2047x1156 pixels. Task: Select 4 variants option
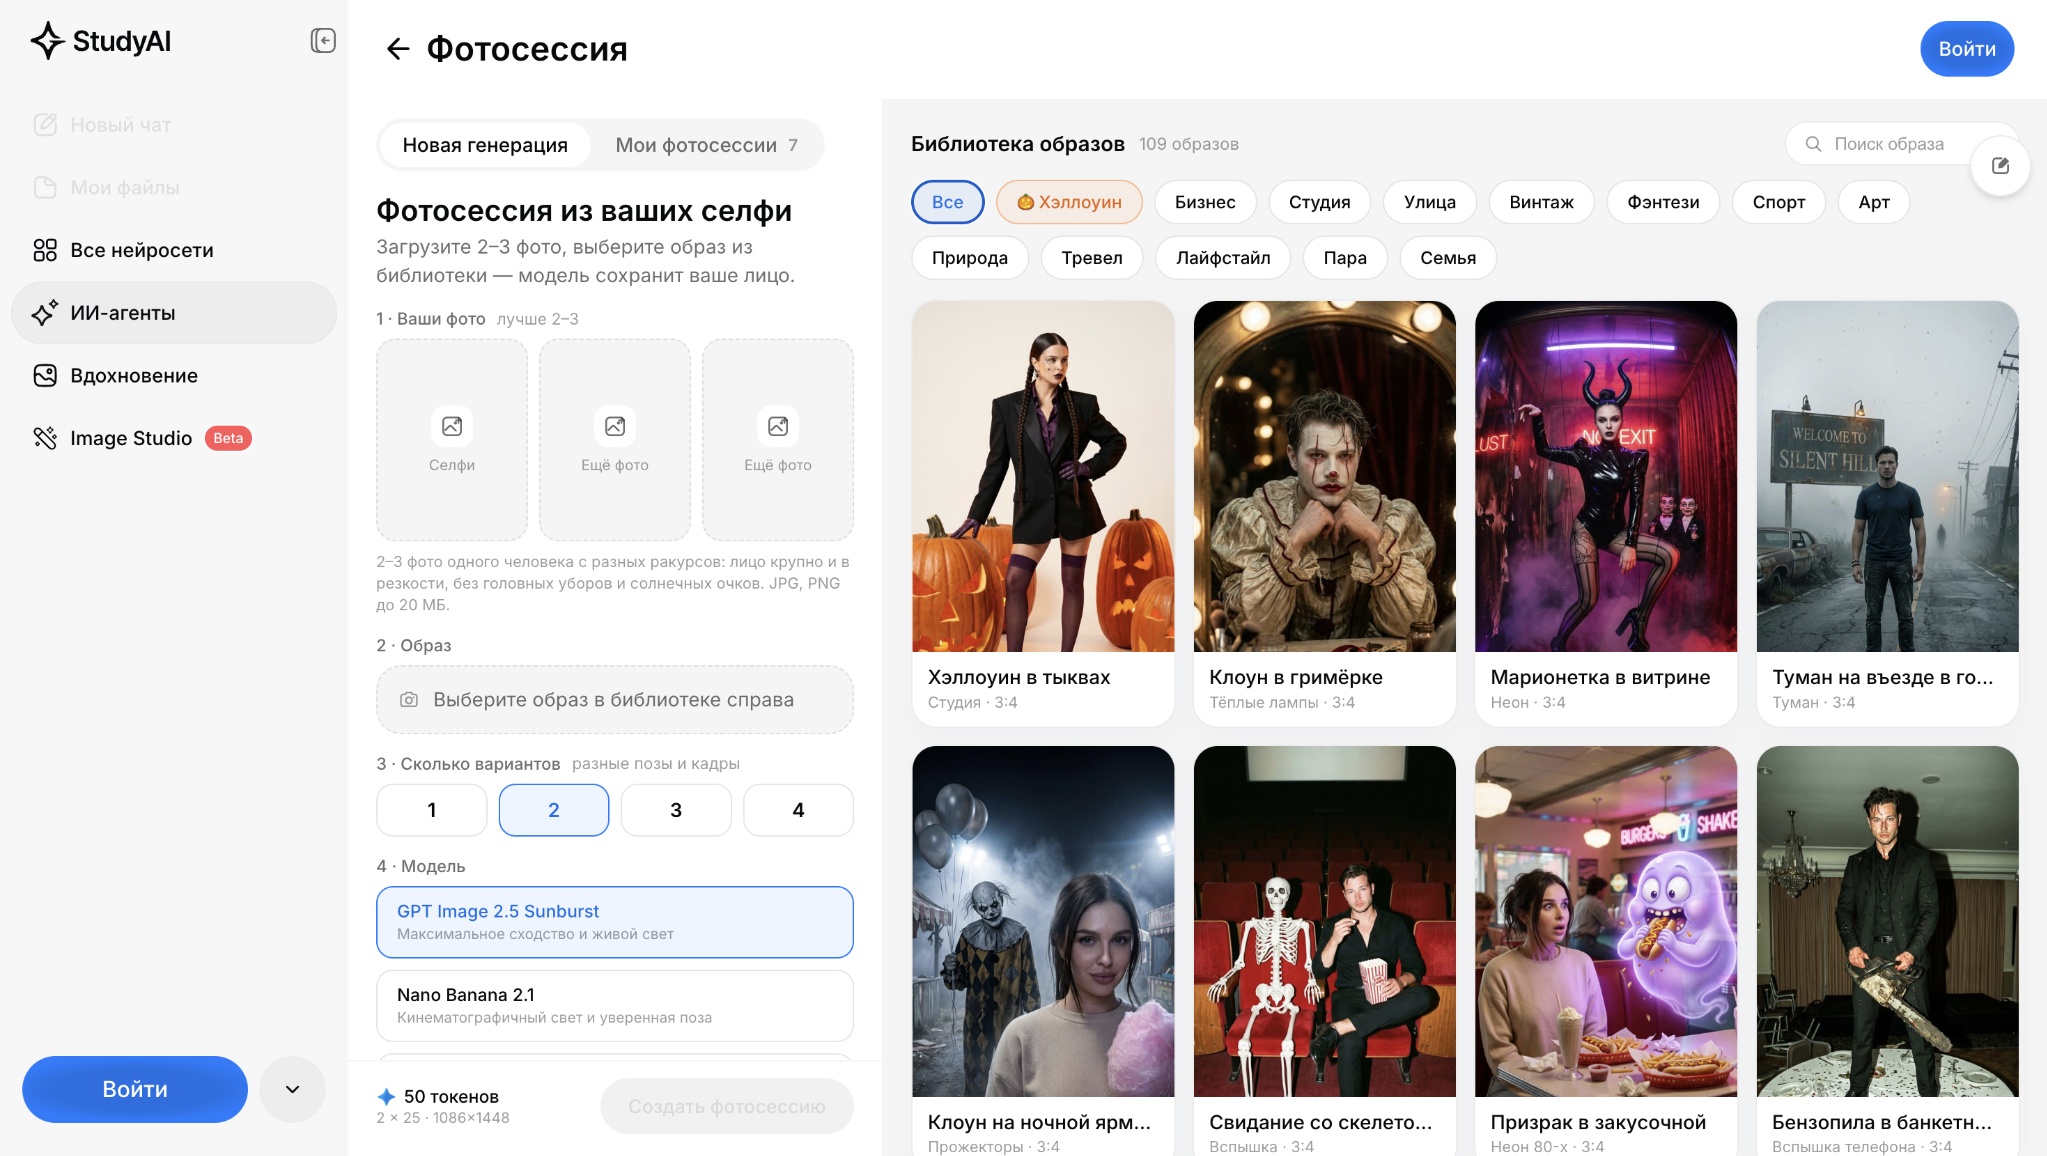798,810
